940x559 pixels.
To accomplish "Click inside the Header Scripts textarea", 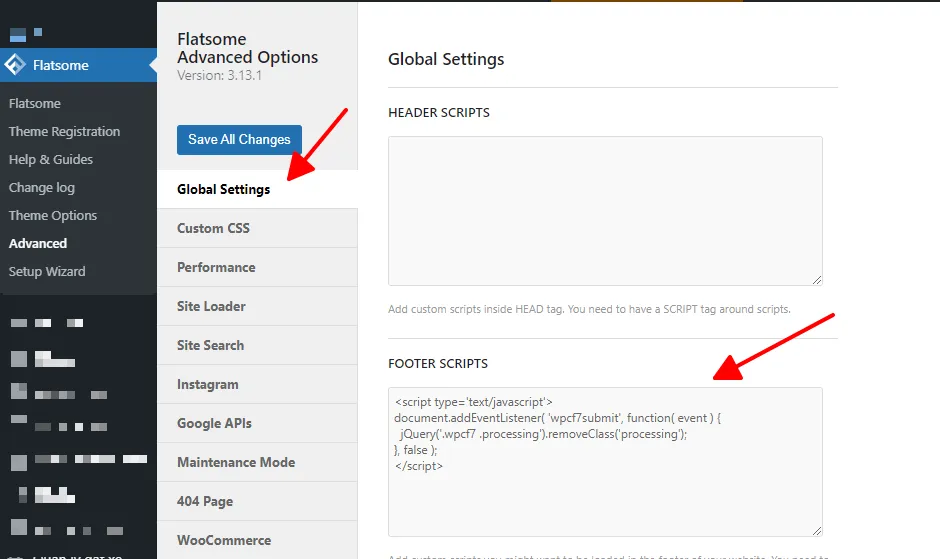I will (605, 210).
